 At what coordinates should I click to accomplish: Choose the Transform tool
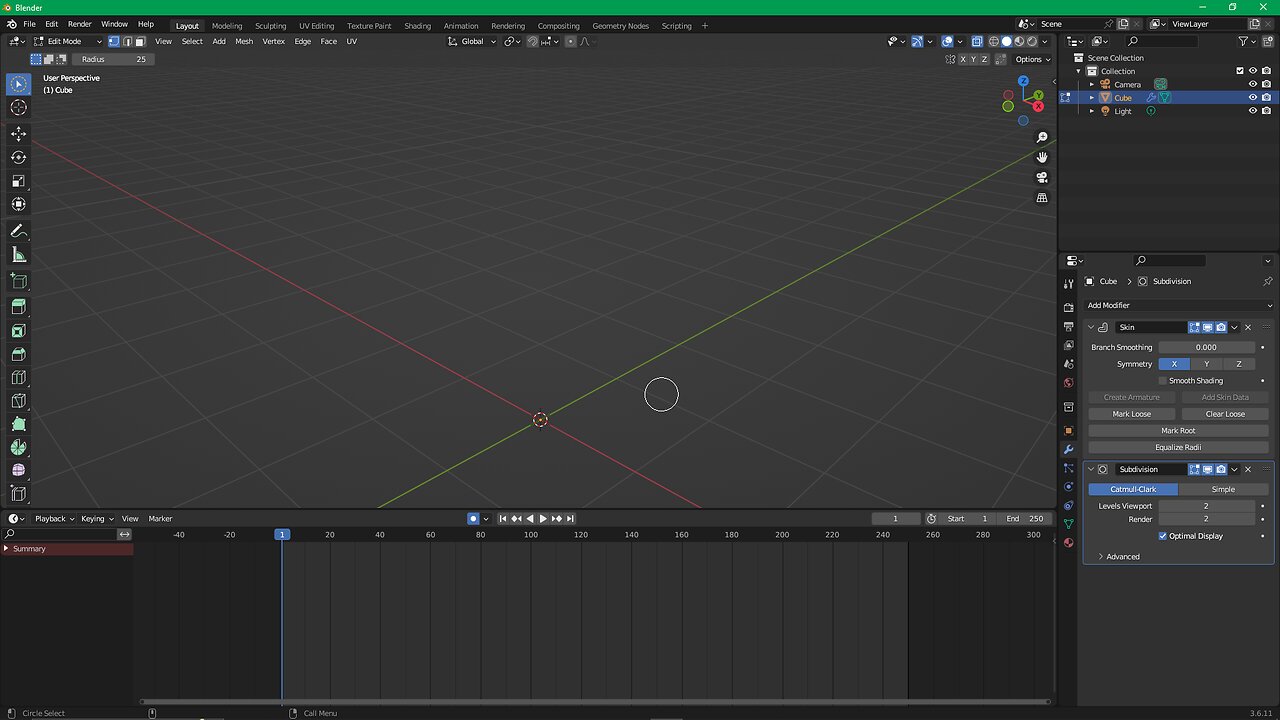coord(18,204)
